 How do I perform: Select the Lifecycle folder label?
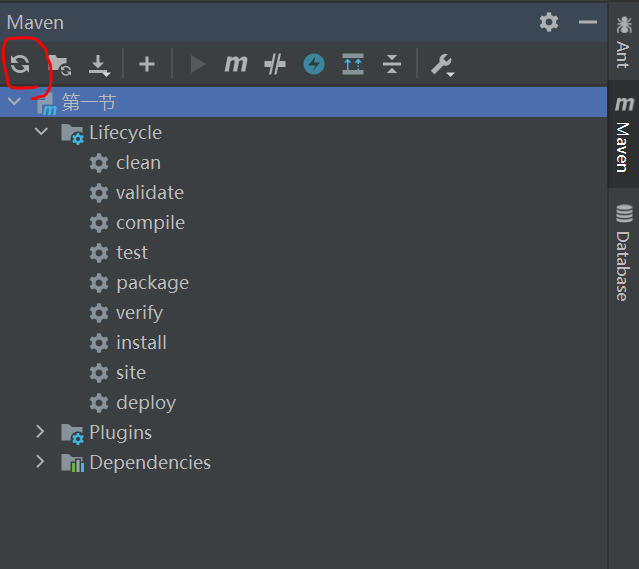coord(126,133)
